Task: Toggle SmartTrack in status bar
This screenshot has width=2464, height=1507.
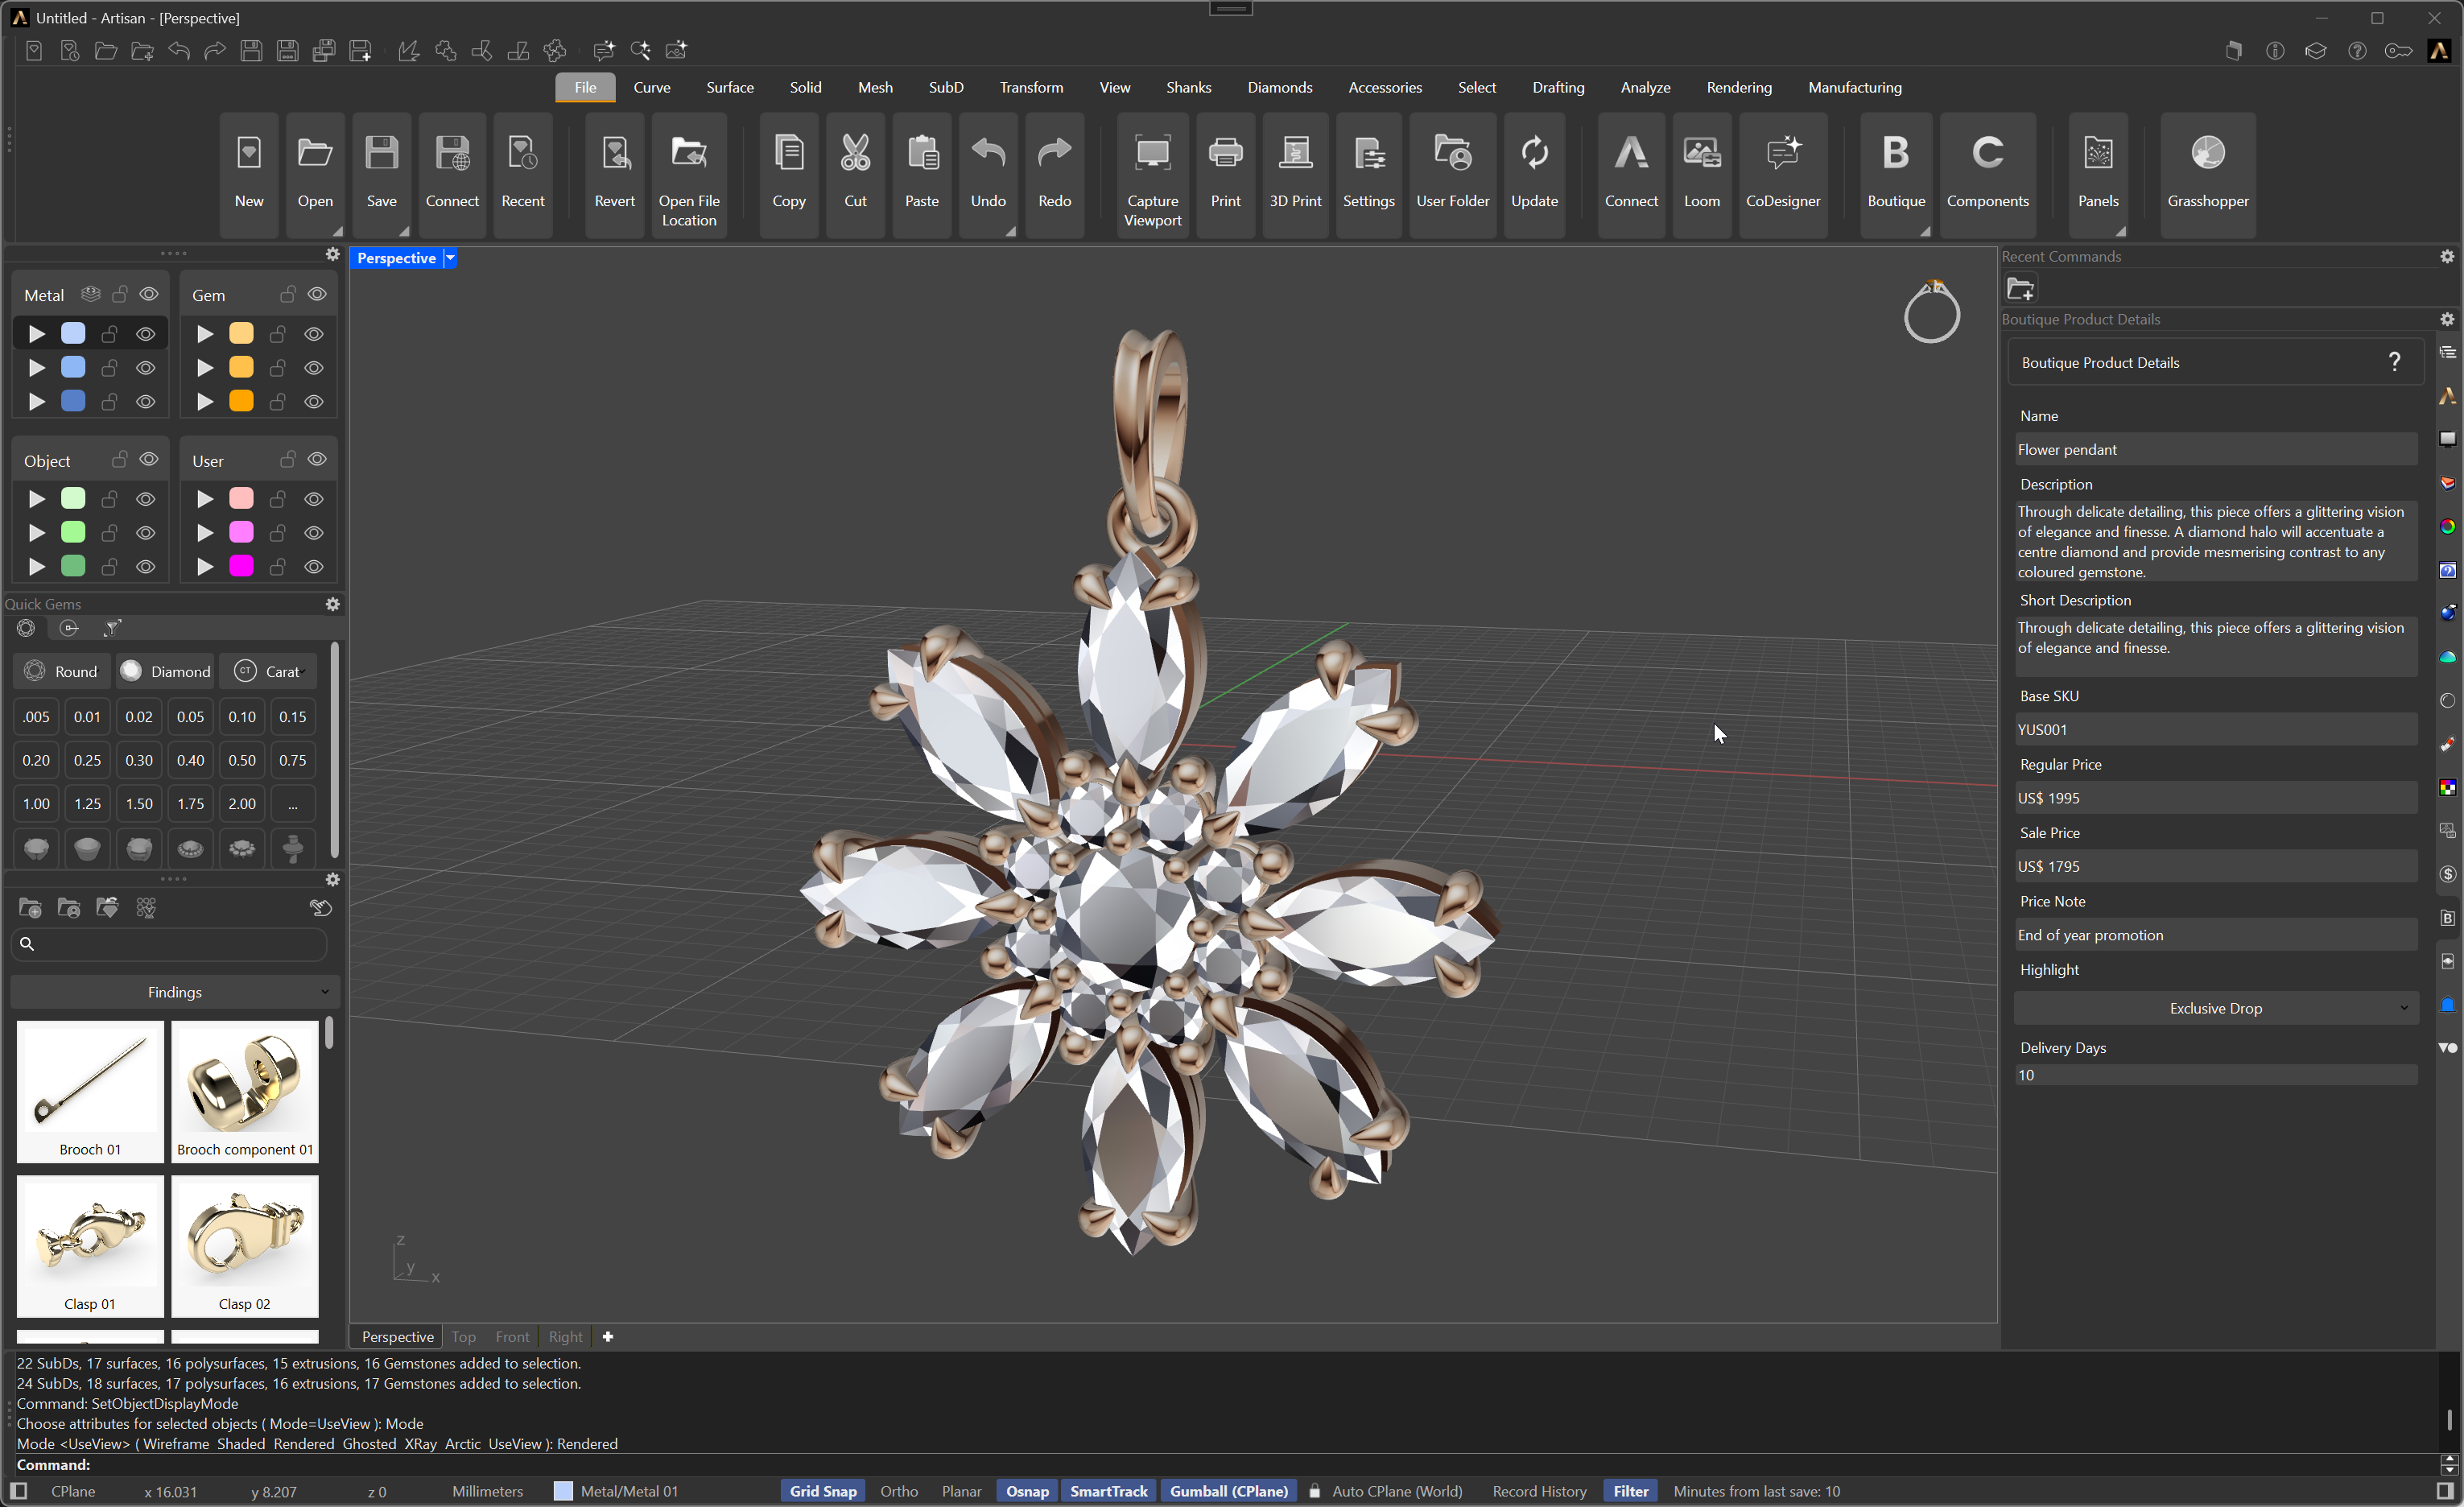Action: (1108, 1491)
